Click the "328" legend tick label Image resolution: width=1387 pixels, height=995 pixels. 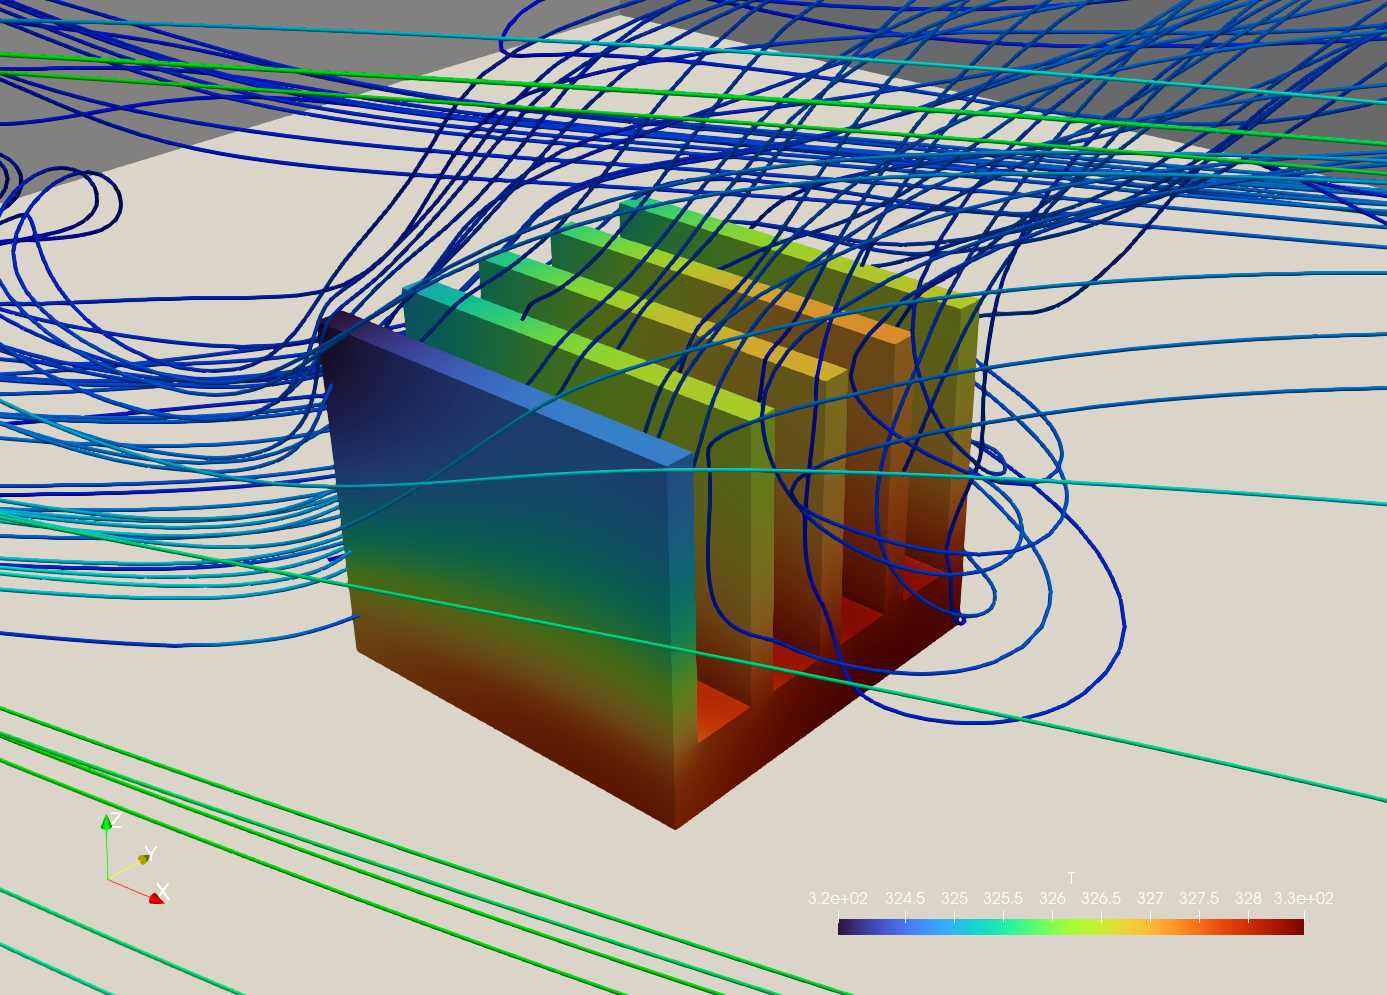pos(1248,899)
